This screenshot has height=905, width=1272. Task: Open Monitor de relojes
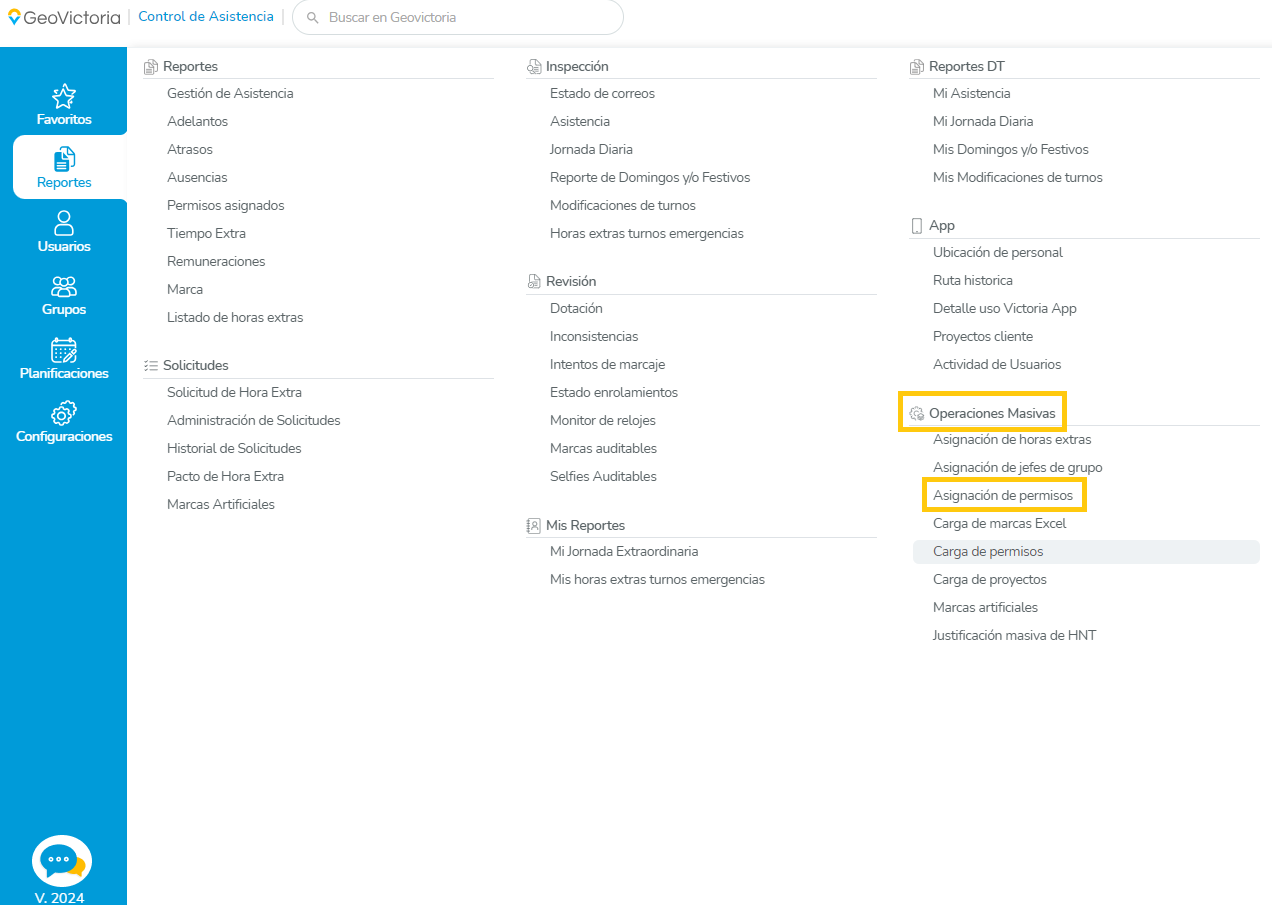[x=603, y=420]
